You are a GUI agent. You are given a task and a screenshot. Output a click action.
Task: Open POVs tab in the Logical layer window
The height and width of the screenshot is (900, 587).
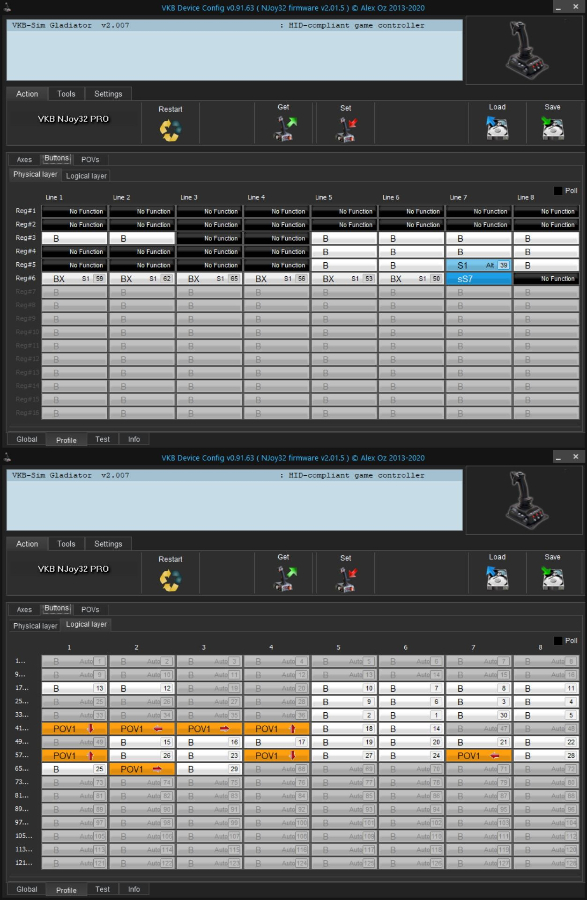(x=90, y=610)
